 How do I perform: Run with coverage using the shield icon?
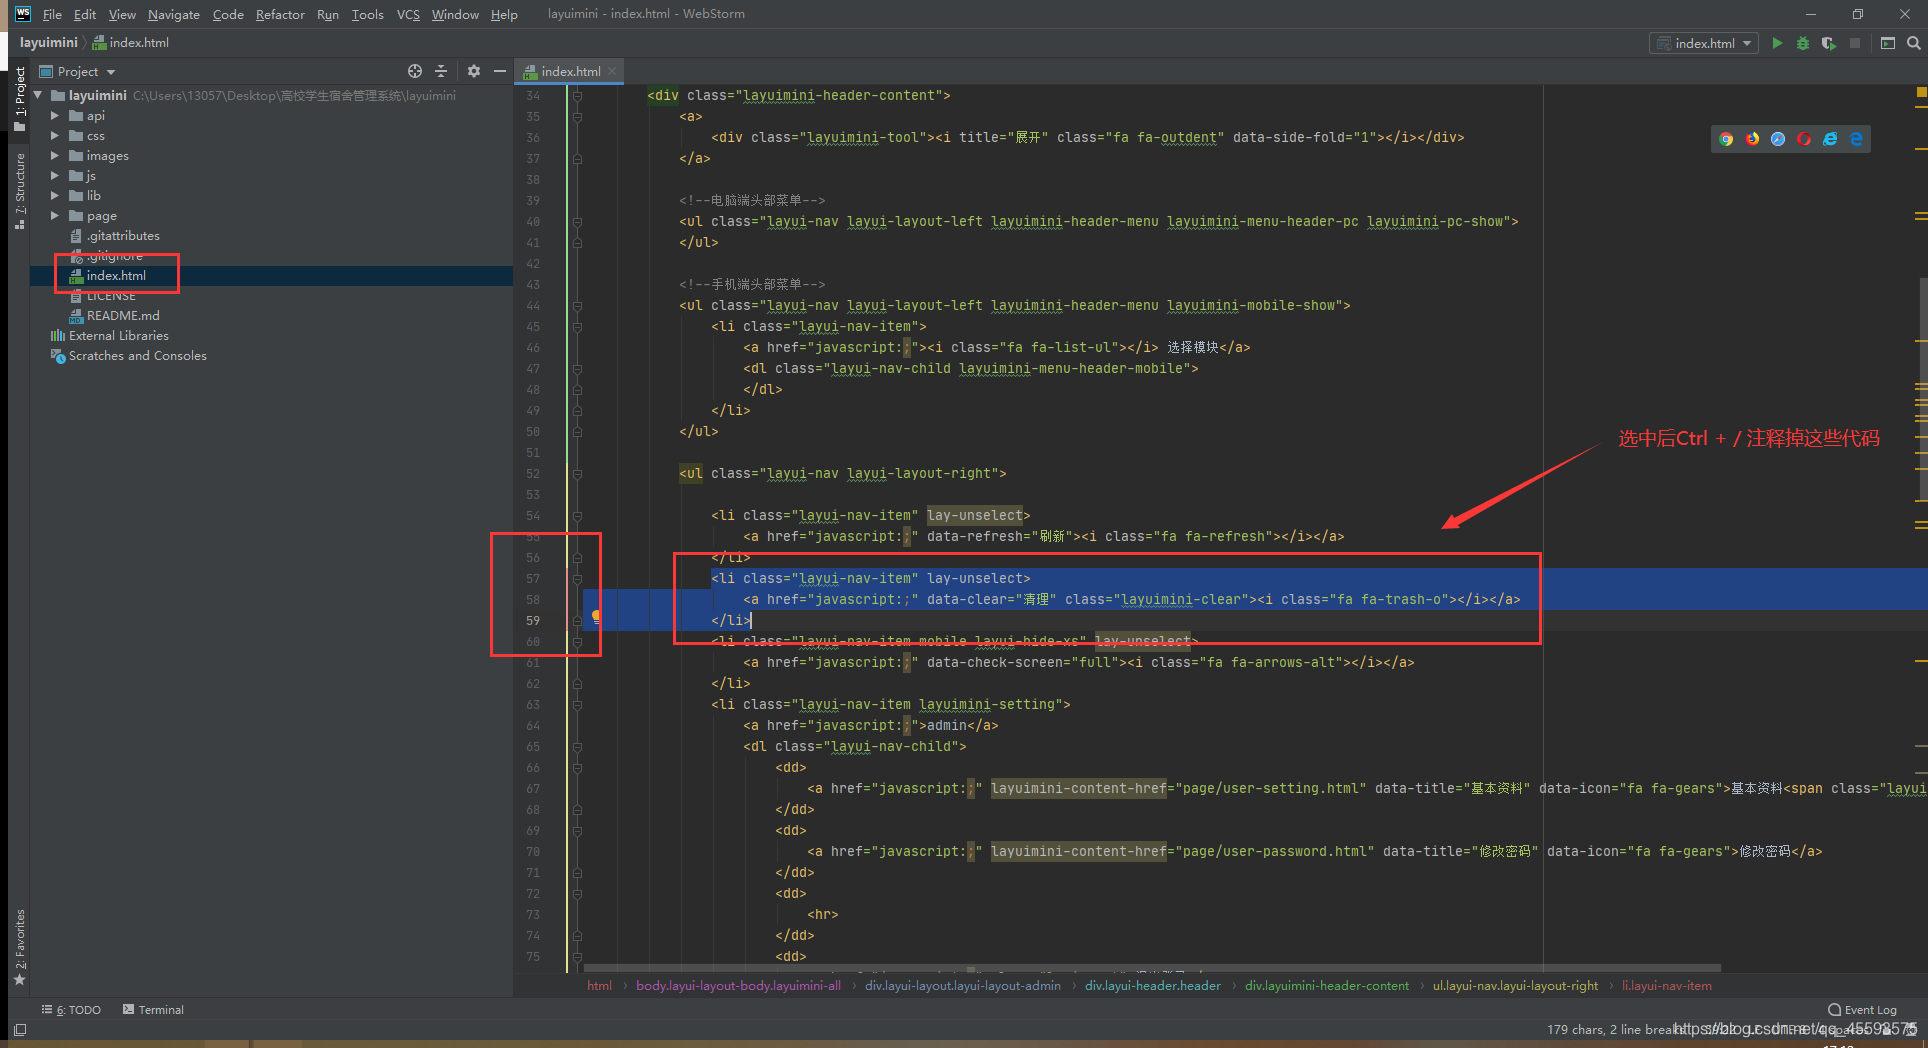1829,43
